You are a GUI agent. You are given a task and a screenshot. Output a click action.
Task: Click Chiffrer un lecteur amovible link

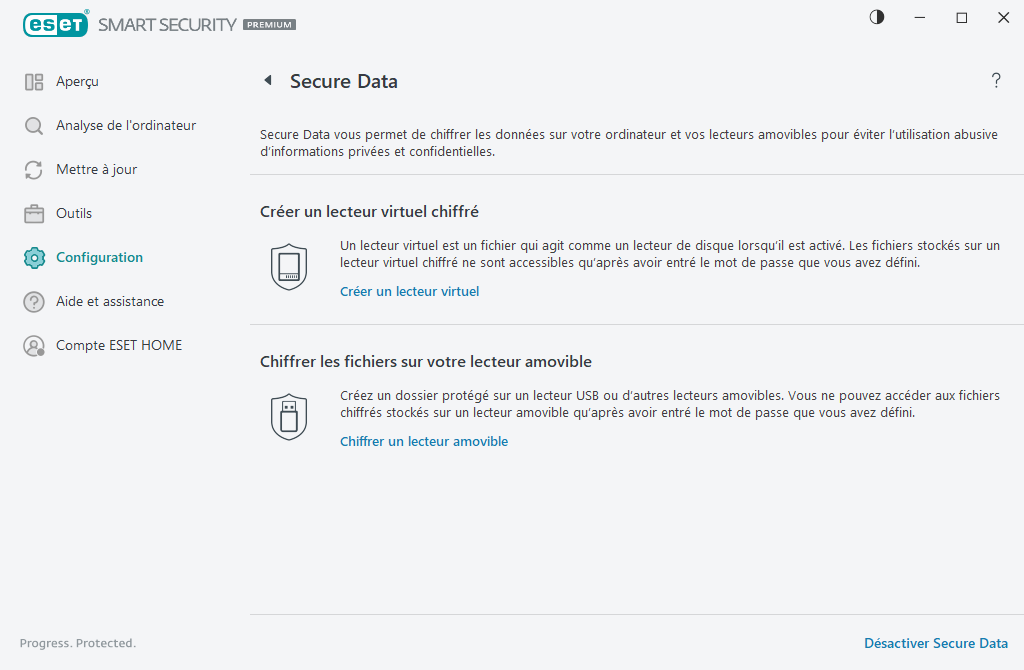click(x=424, y=440)
